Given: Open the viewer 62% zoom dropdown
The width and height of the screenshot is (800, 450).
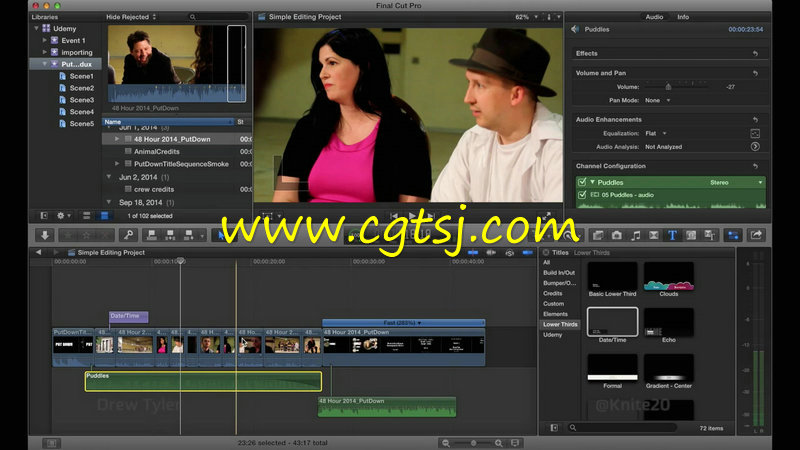Looking at the screenshot, I should [x=527, y=17].
